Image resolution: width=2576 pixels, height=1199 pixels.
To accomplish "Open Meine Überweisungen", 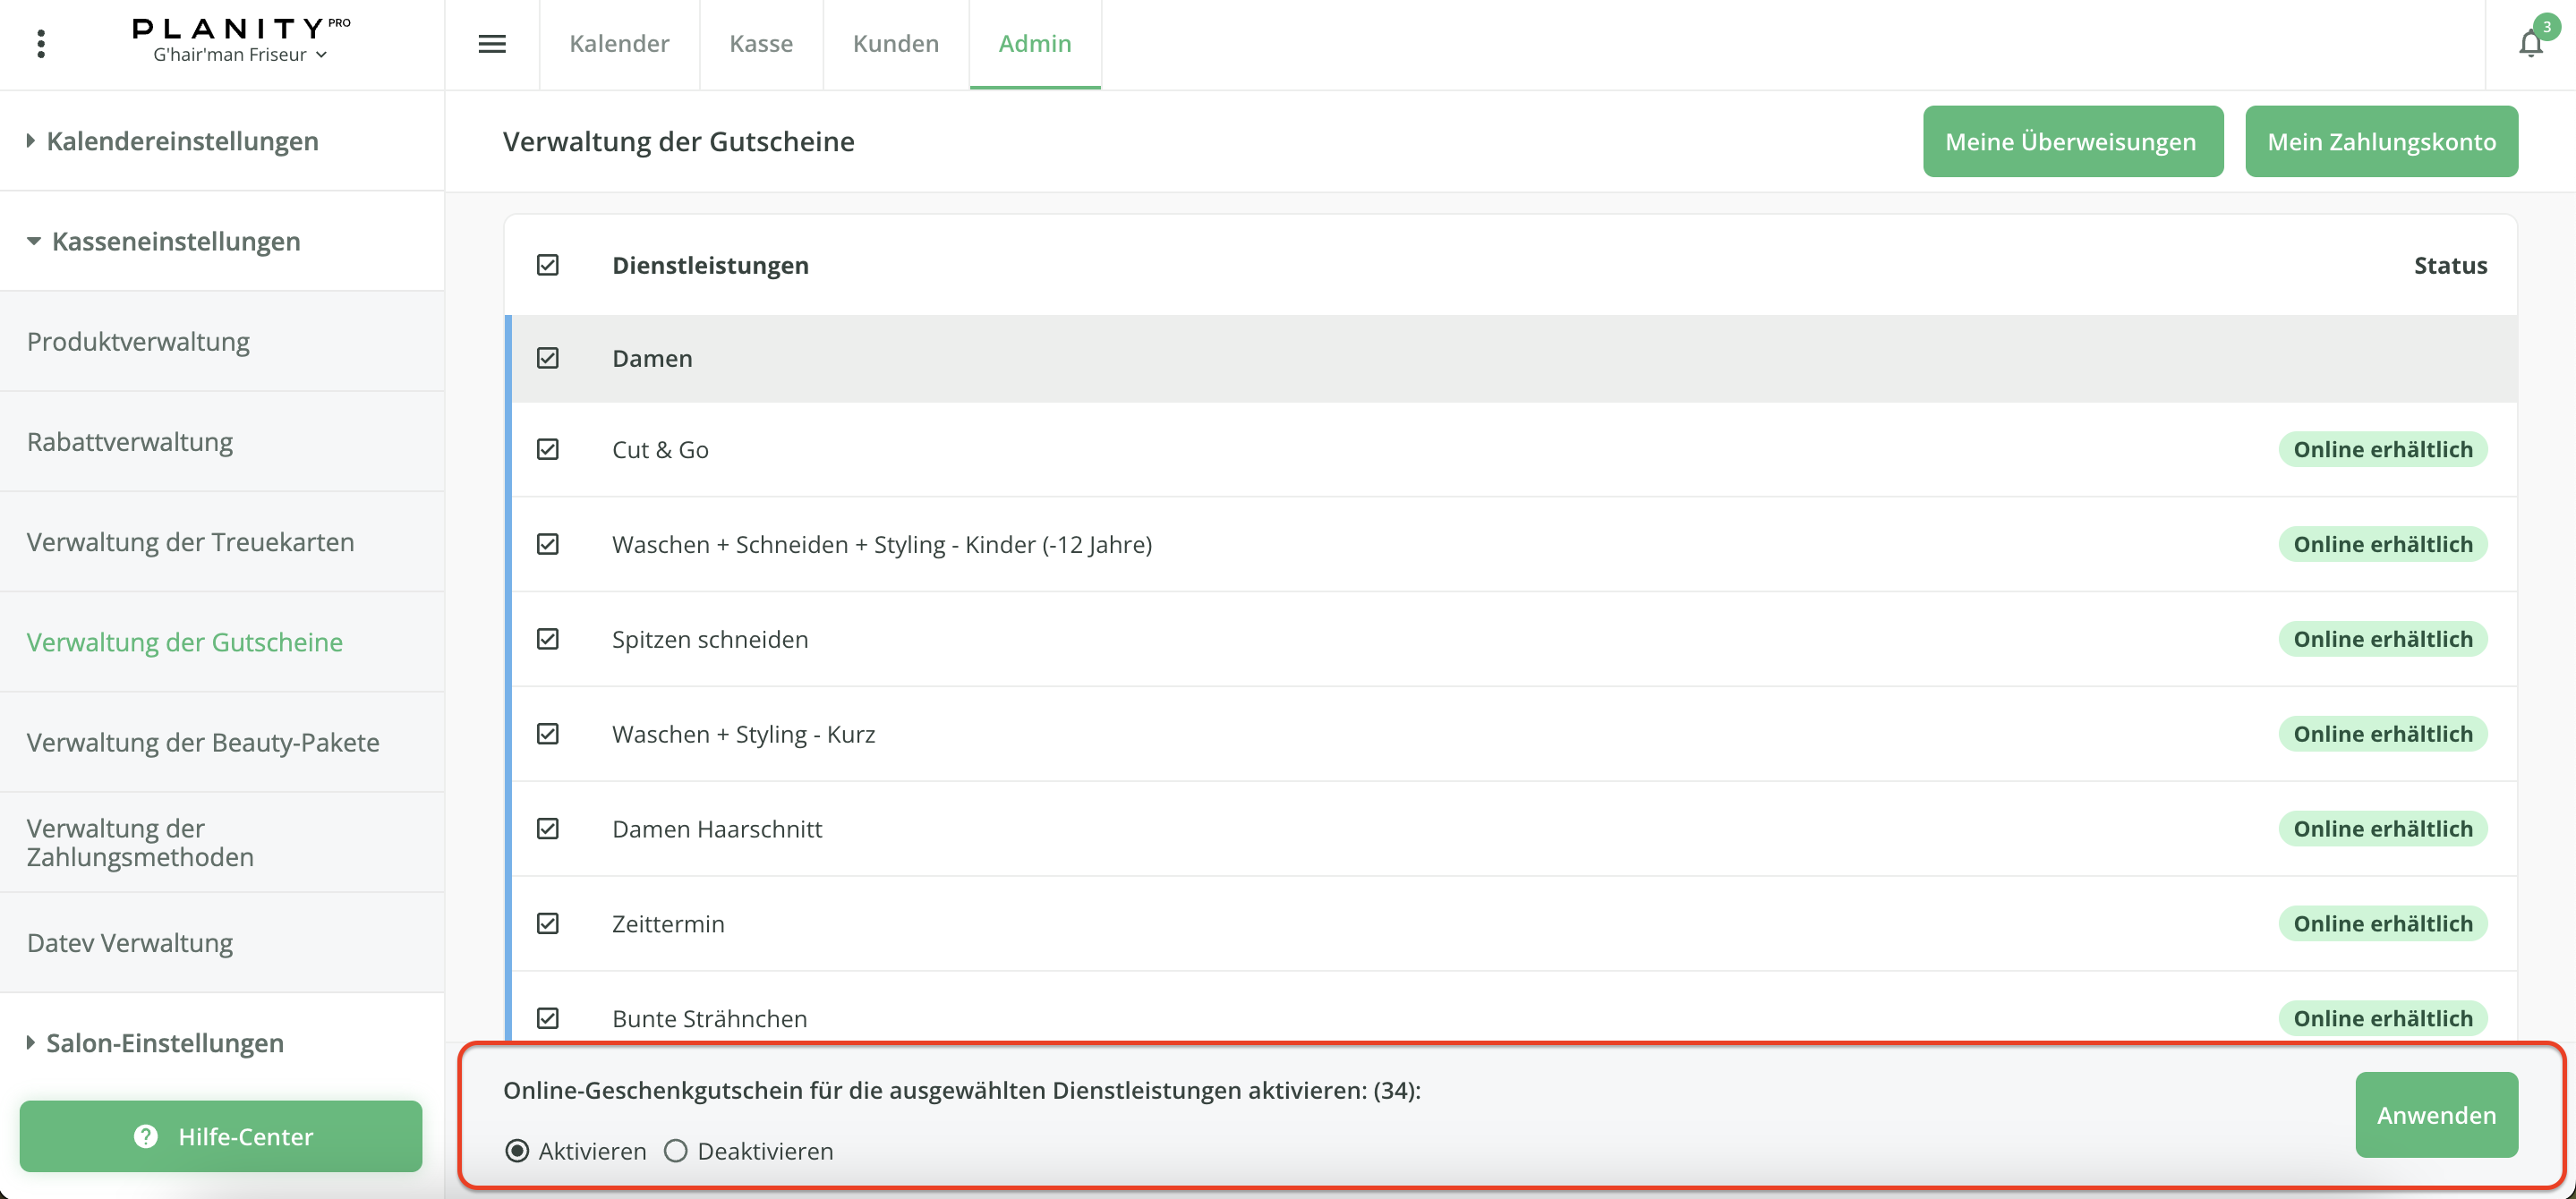I will coord(2072,142).
